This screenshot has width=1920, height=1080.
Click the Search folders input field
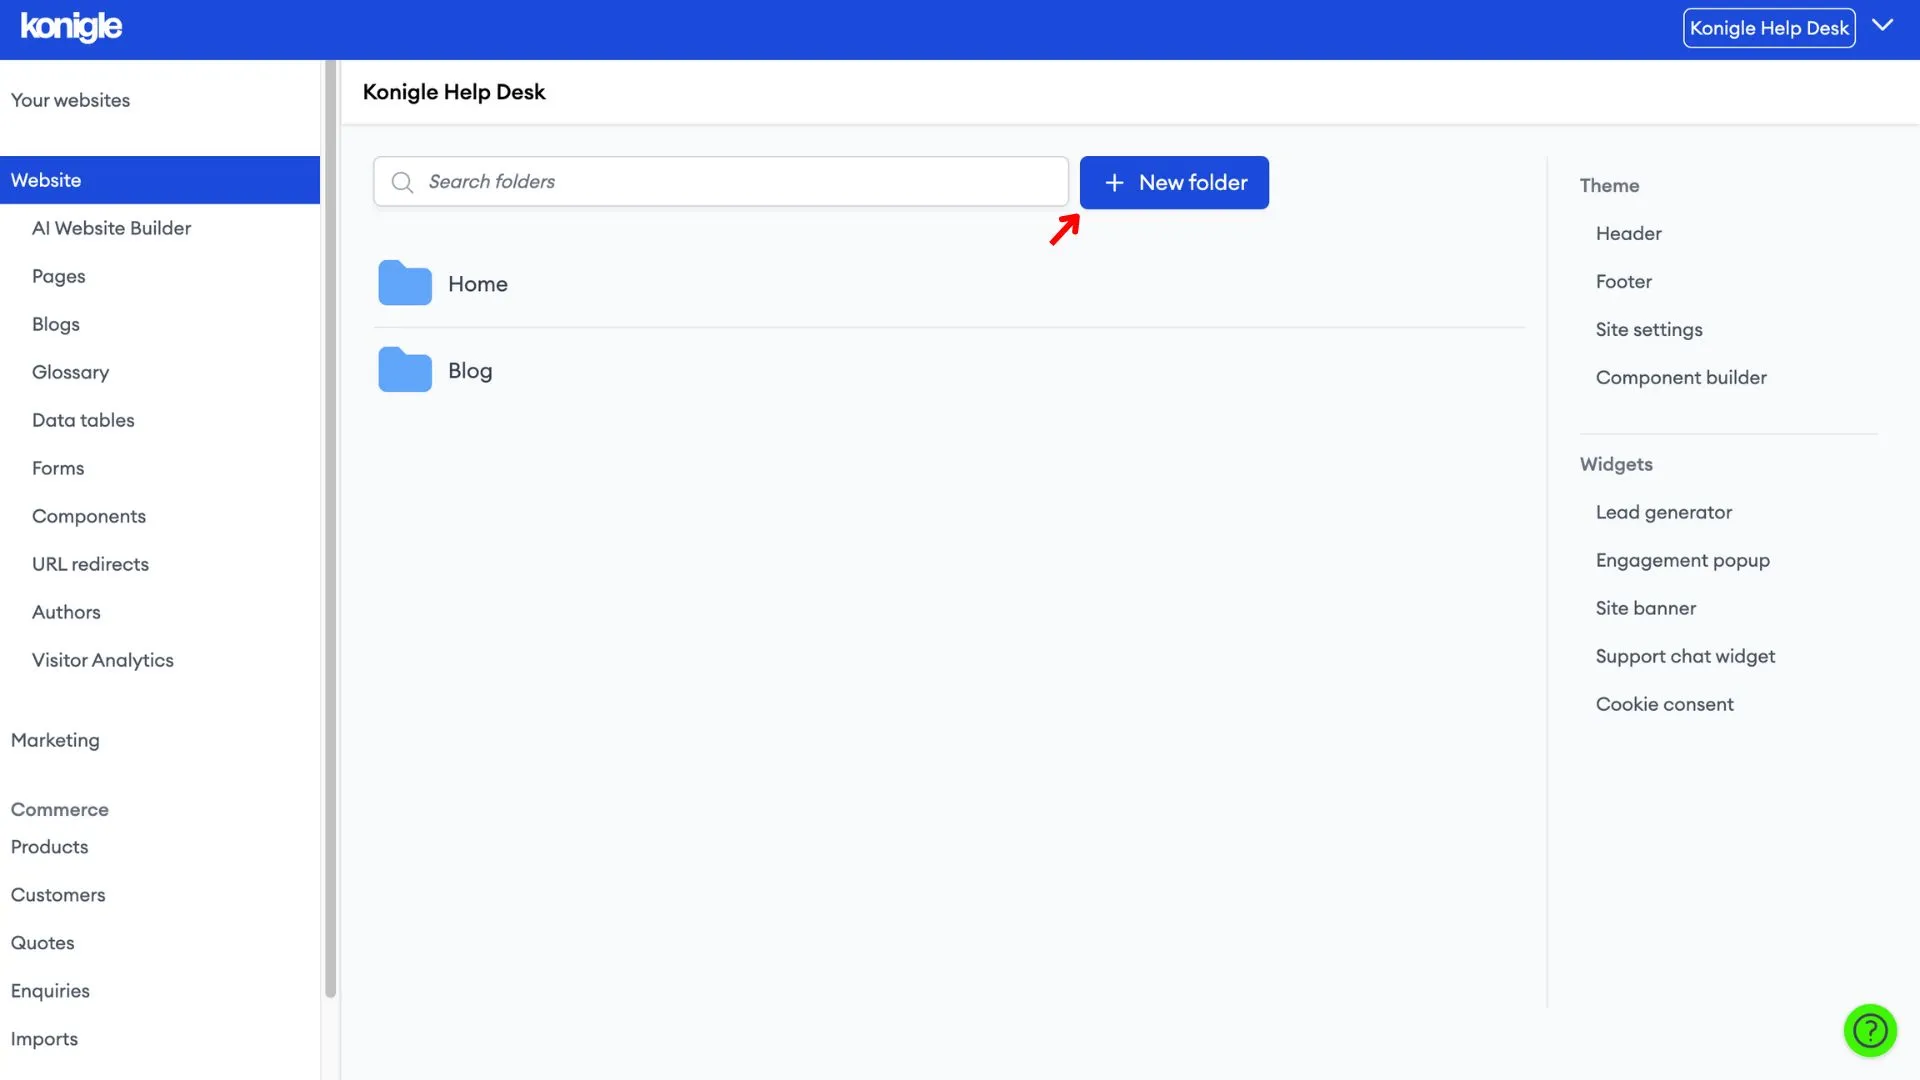click(x=720, y=182)
